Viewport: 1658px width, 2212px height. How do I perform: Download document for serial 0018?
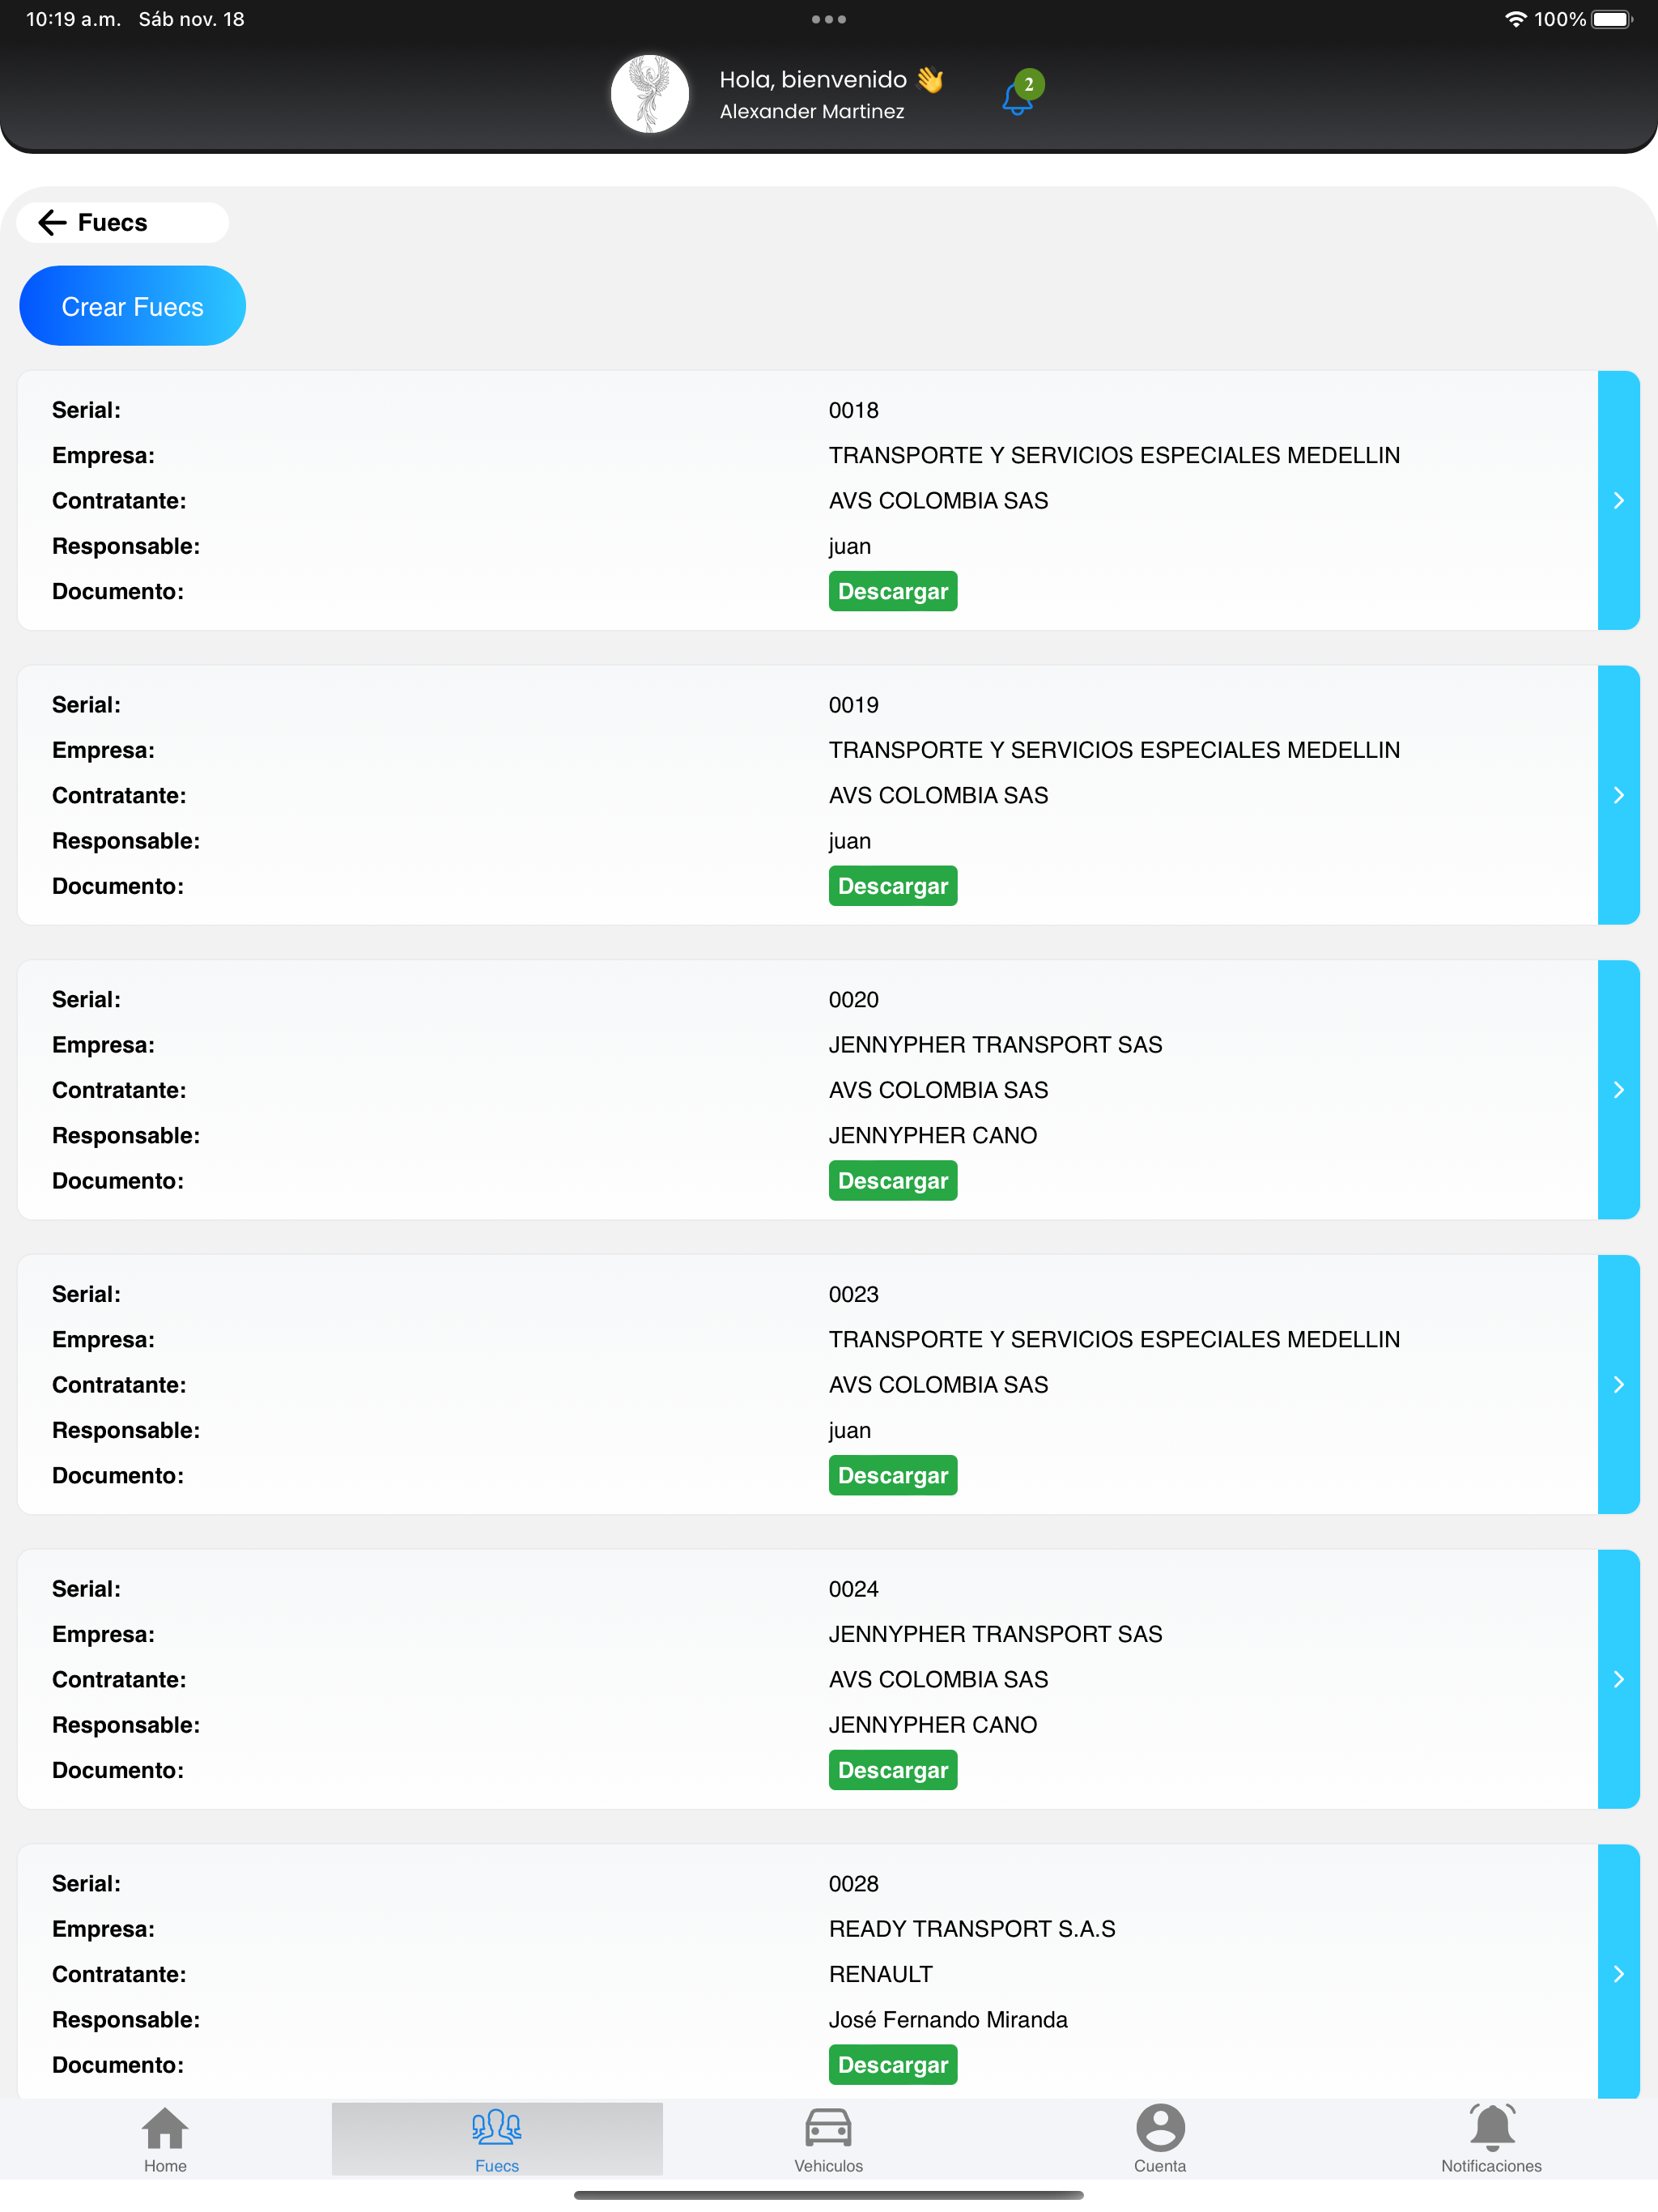tap(892, 591)
